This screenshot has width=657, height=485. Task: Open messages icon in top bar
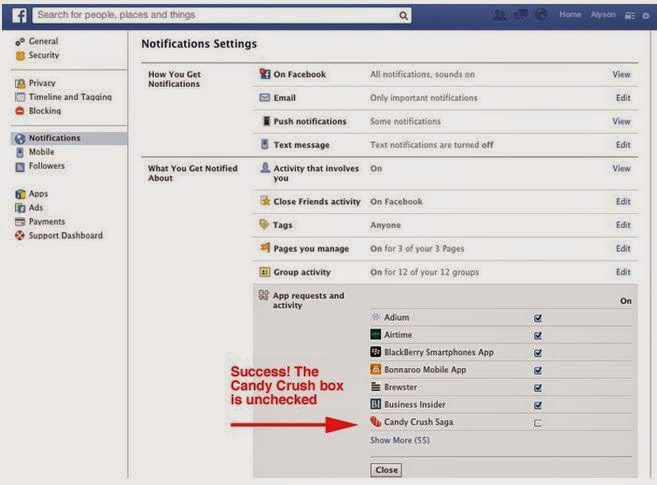(x=520, y=15)
